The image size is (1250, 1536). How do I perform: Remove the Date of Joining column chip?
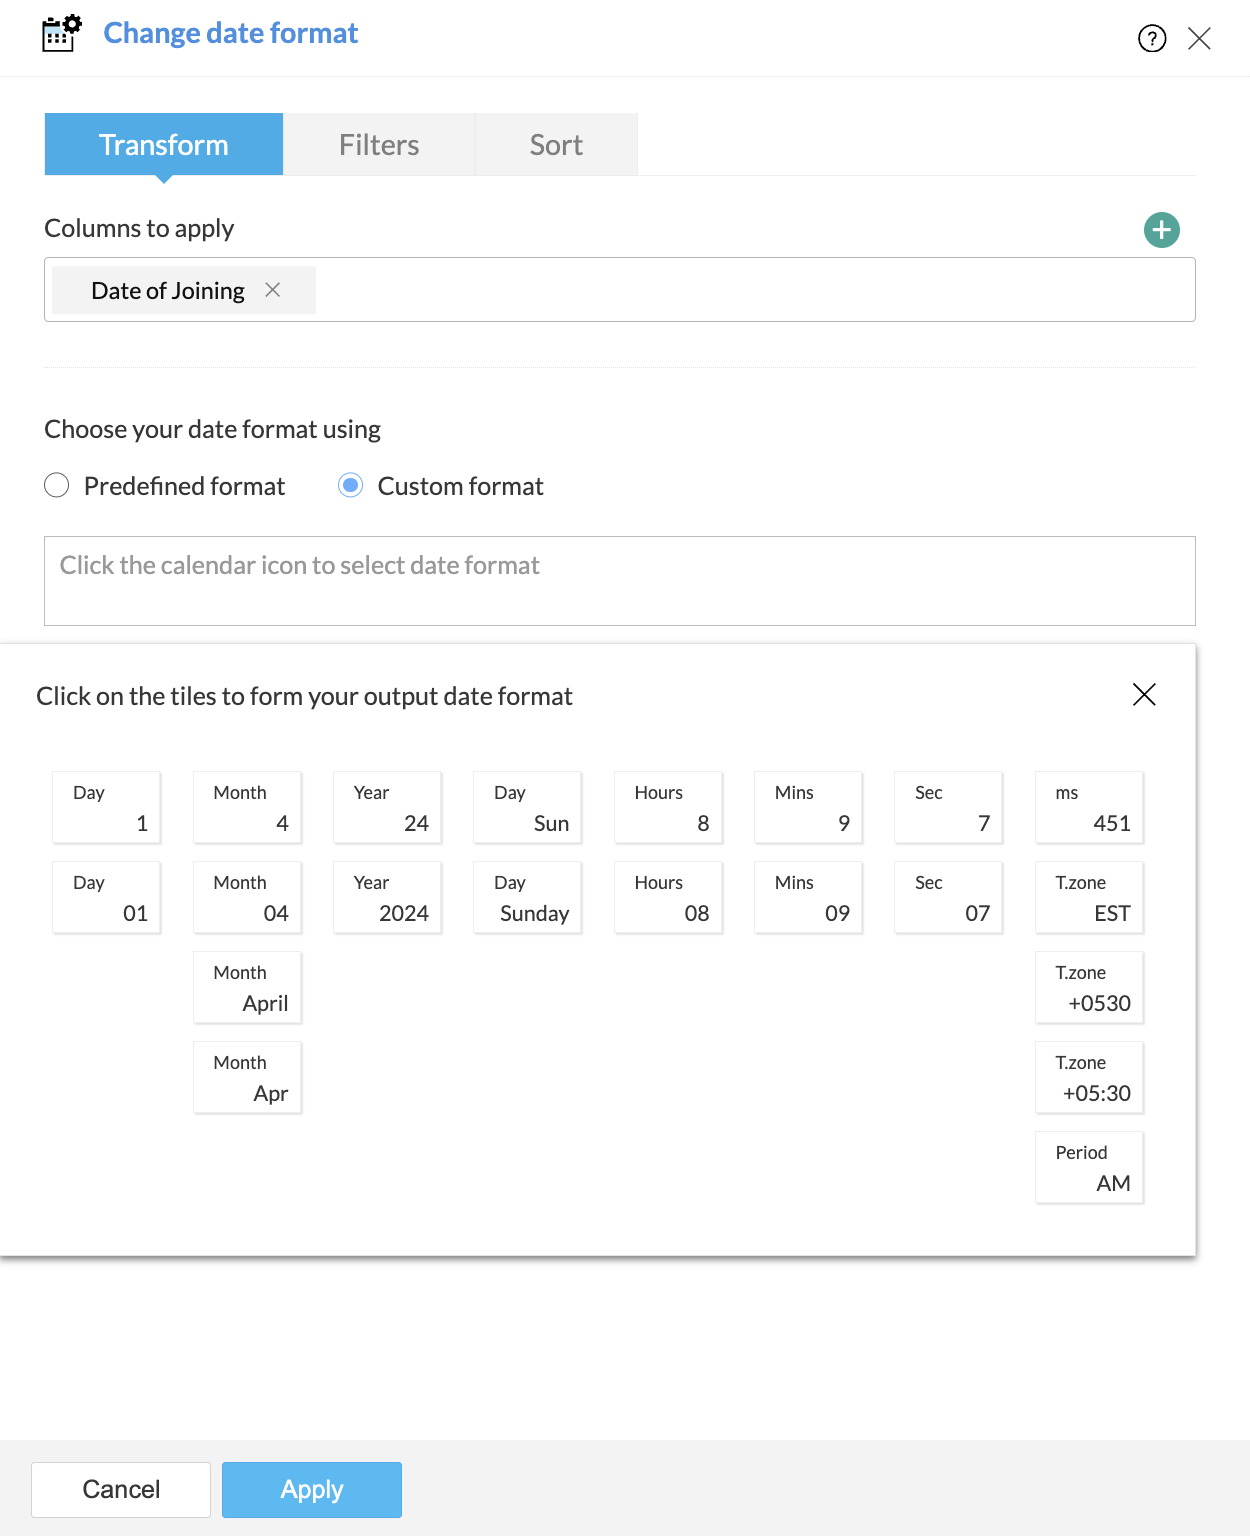click(x=272, y=290)
